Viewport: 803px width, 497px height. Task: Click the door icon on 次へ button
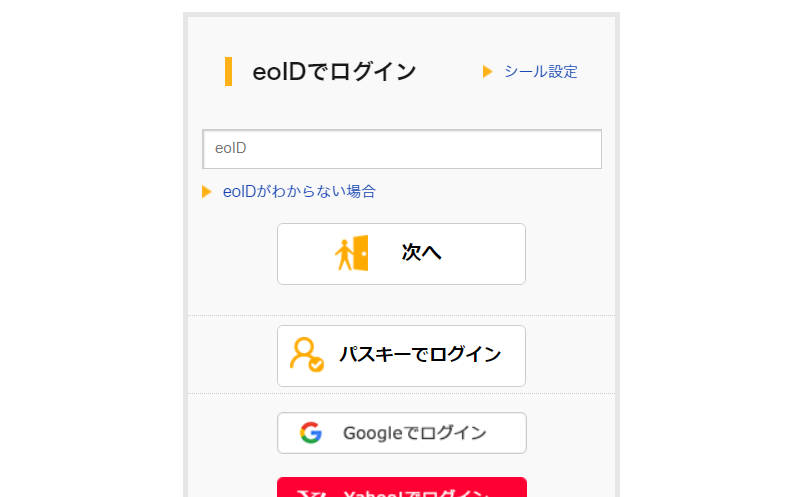click(351, 254)
